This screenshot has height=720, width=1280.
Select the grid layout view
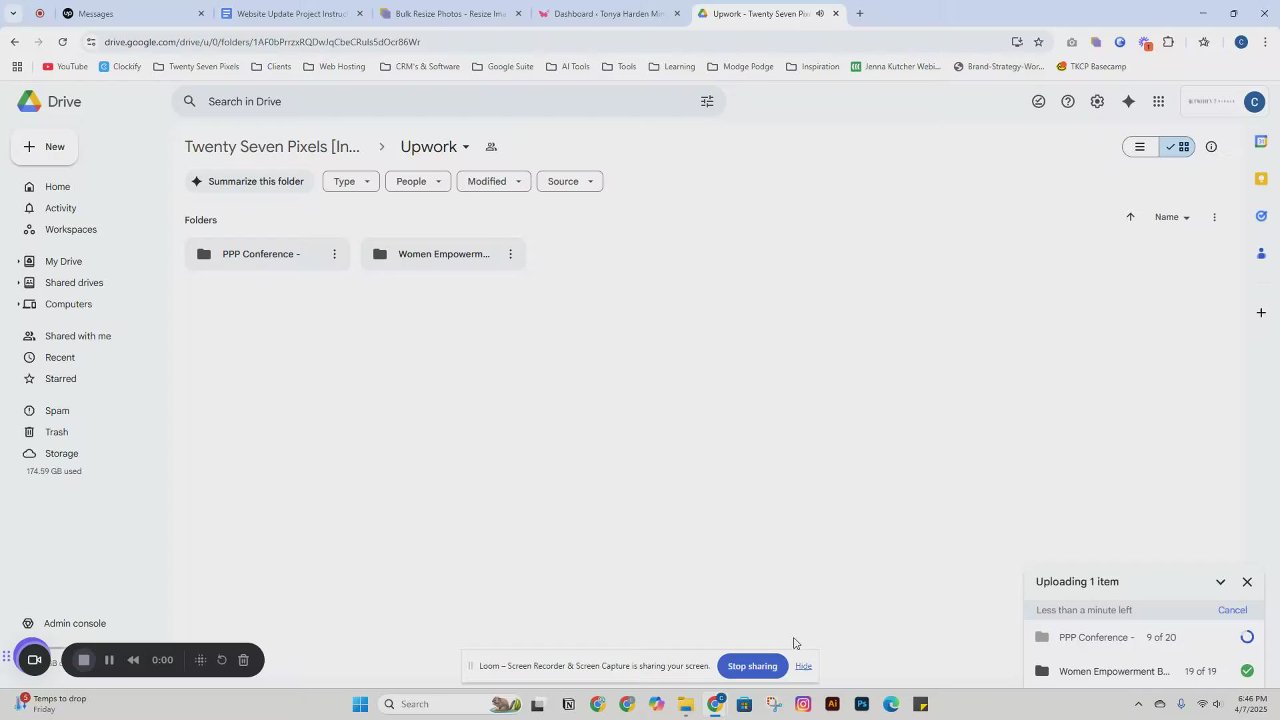1177,147
